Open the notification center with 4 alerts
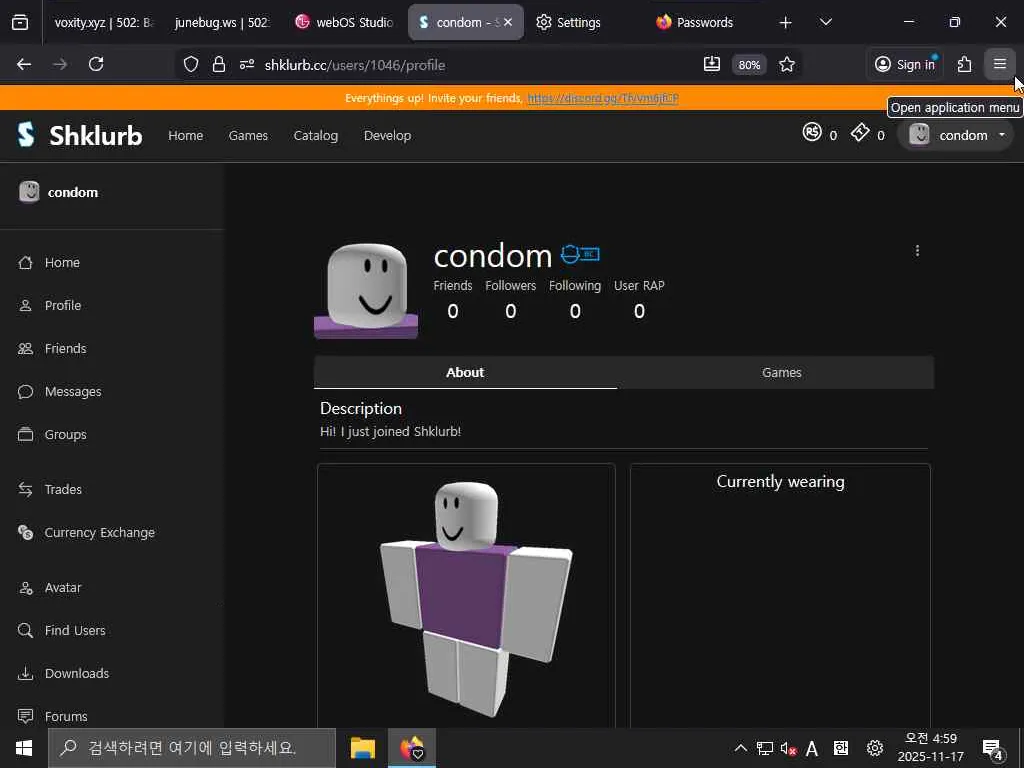1024x768 pixels. point(992,748)
